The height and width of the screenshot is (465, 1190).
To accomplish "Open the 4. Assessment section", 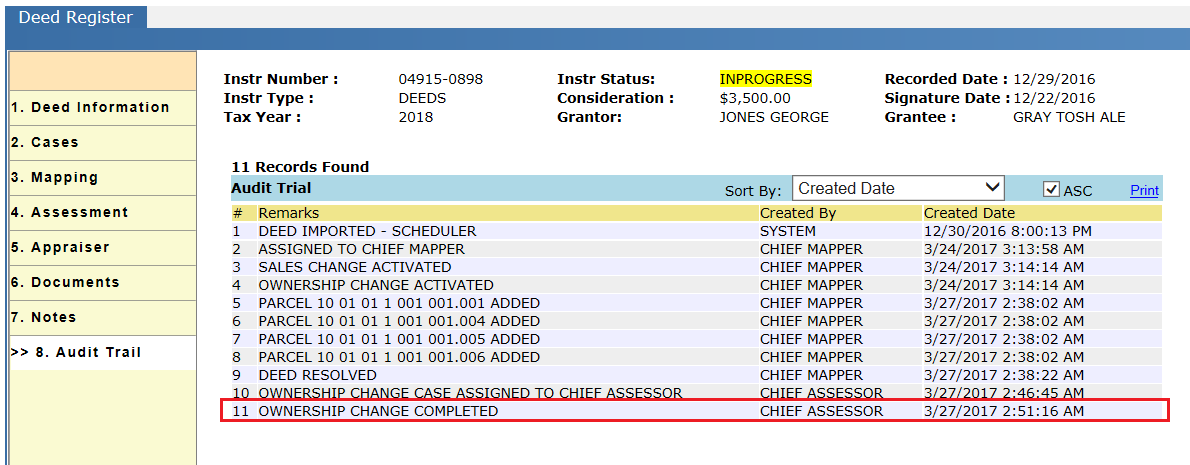I will [x=102, y=212].
